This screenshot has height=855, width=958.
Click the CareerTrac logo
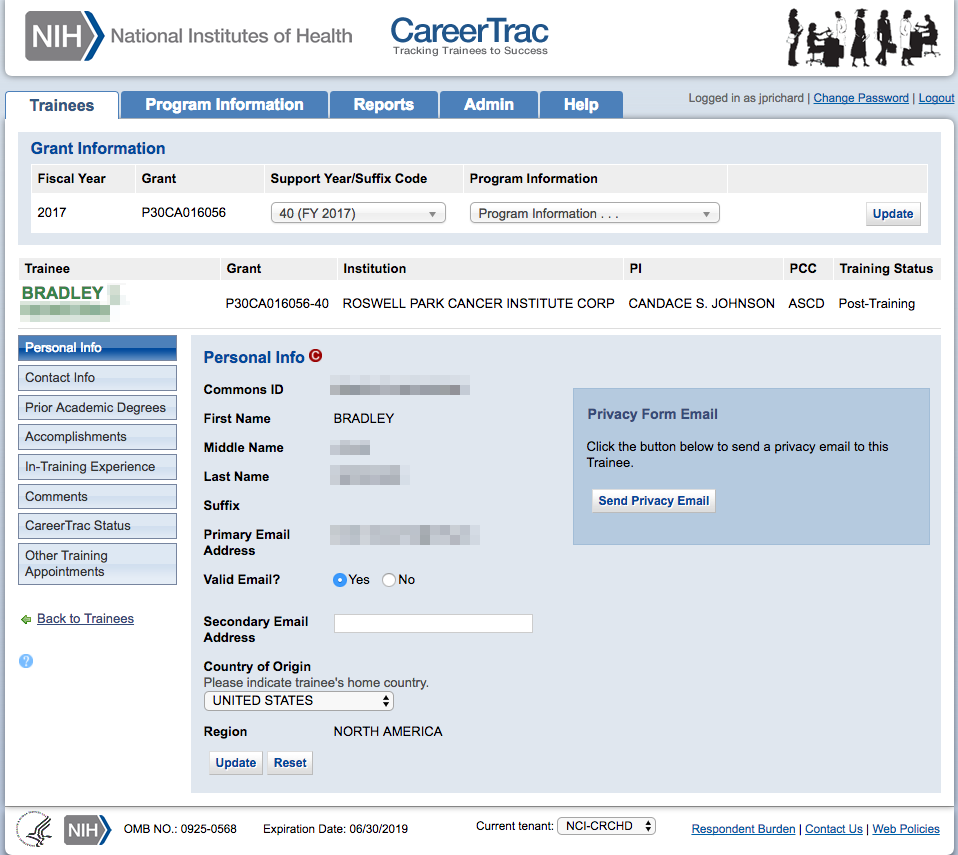(469, 35)
